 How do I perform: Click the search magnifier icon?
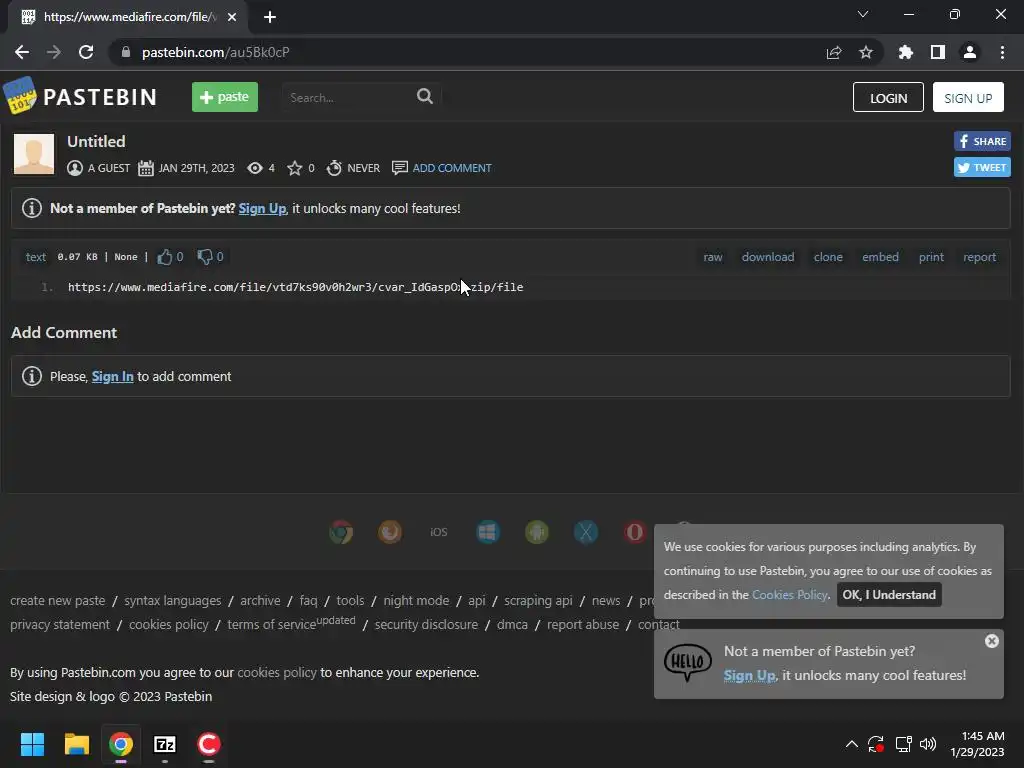(x=424, y=97)
